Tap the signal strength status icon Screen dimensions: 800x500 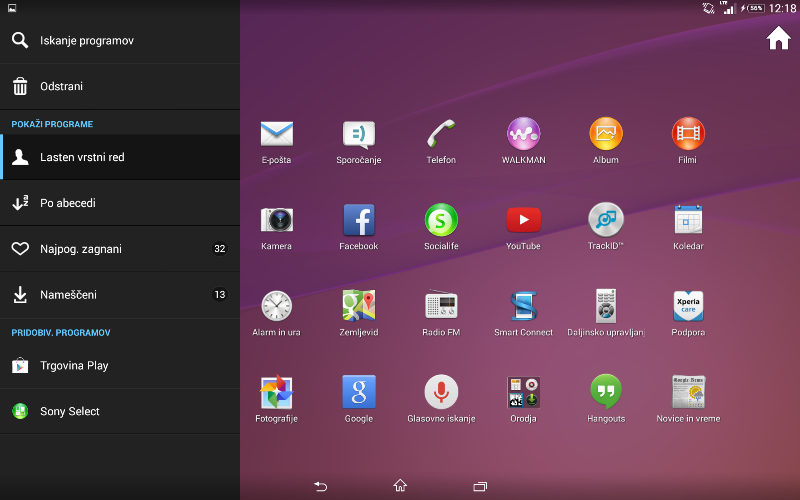click(728, 8)
